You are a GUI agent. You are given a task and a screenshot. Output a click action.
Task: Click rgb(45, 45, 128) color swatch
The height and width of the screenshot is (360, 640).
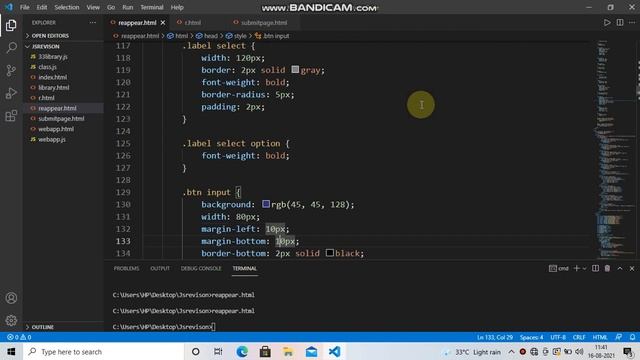tap(266, 204)
